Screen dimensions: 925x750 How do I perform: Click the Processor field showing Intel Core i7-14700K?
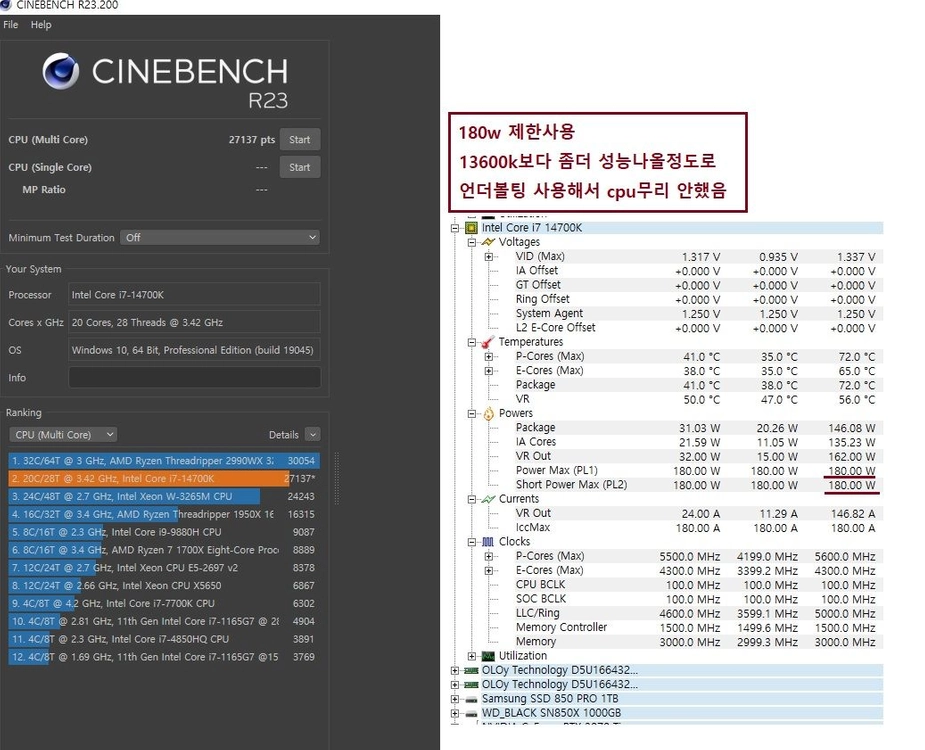(x=195, y=294)
